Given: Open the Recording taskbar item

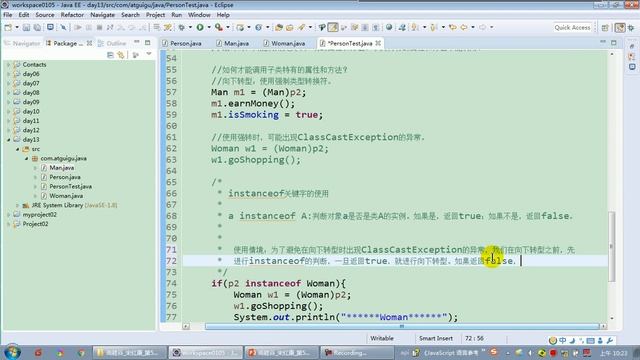Looking at the screenshot, I should coord(357,352).
